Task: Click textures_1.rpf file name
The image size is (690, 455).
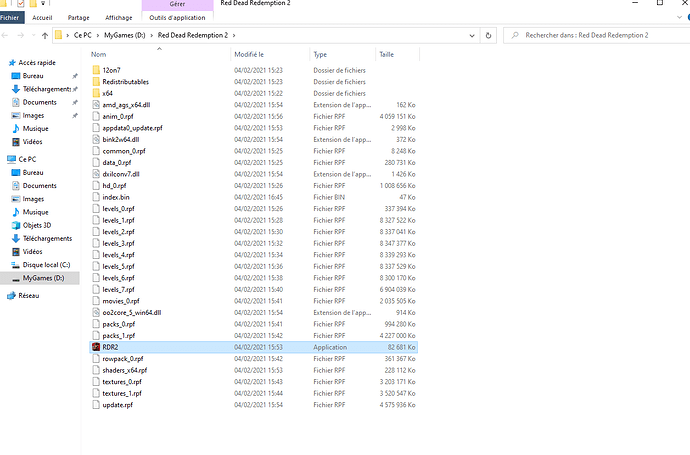Action: point(122,393)
